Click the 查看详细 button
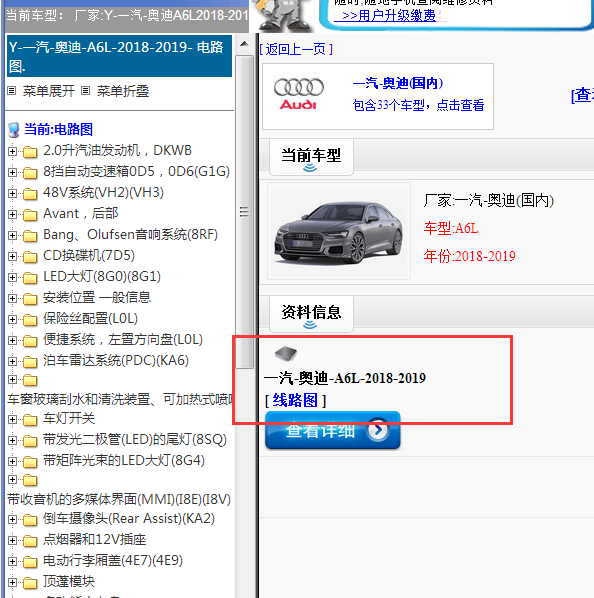 333,430
